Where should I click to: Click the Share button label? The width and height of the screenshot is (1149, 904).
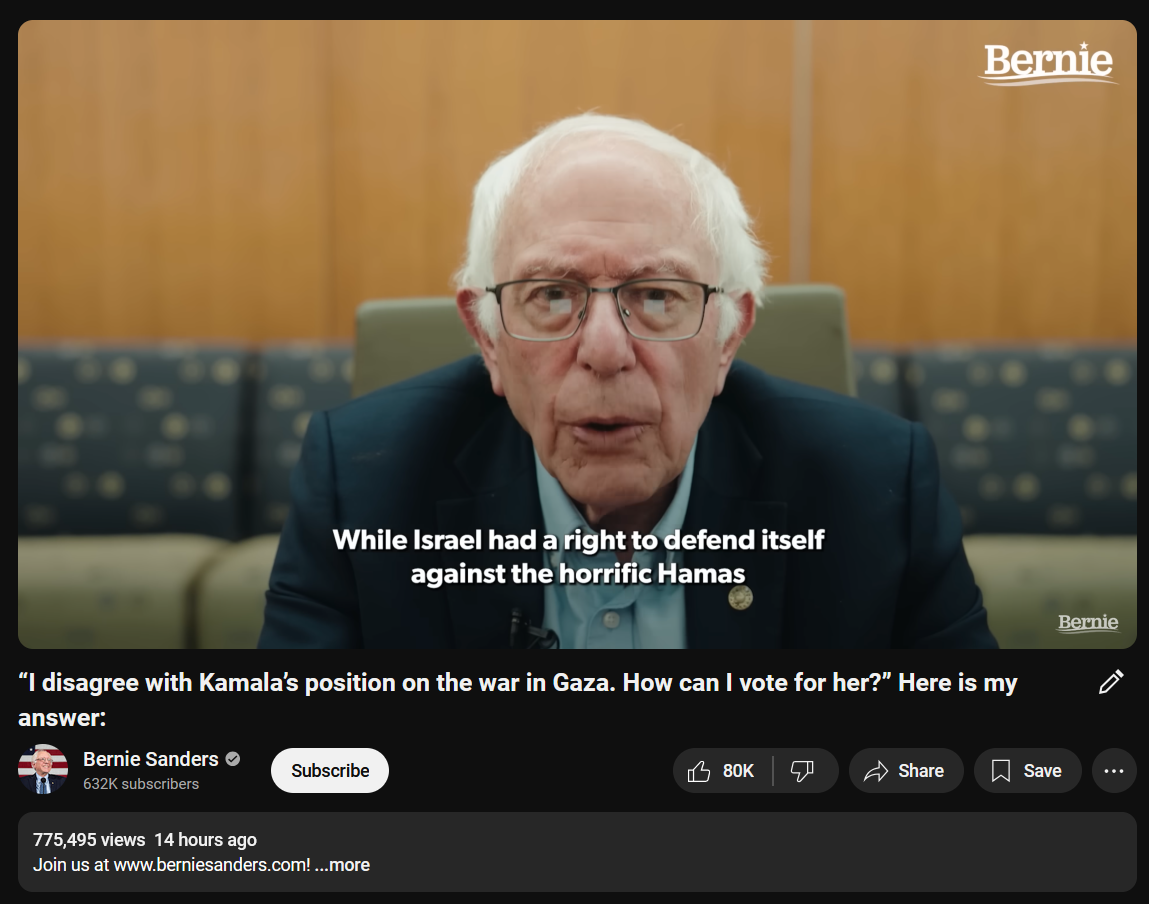click(x=920, y=771)
